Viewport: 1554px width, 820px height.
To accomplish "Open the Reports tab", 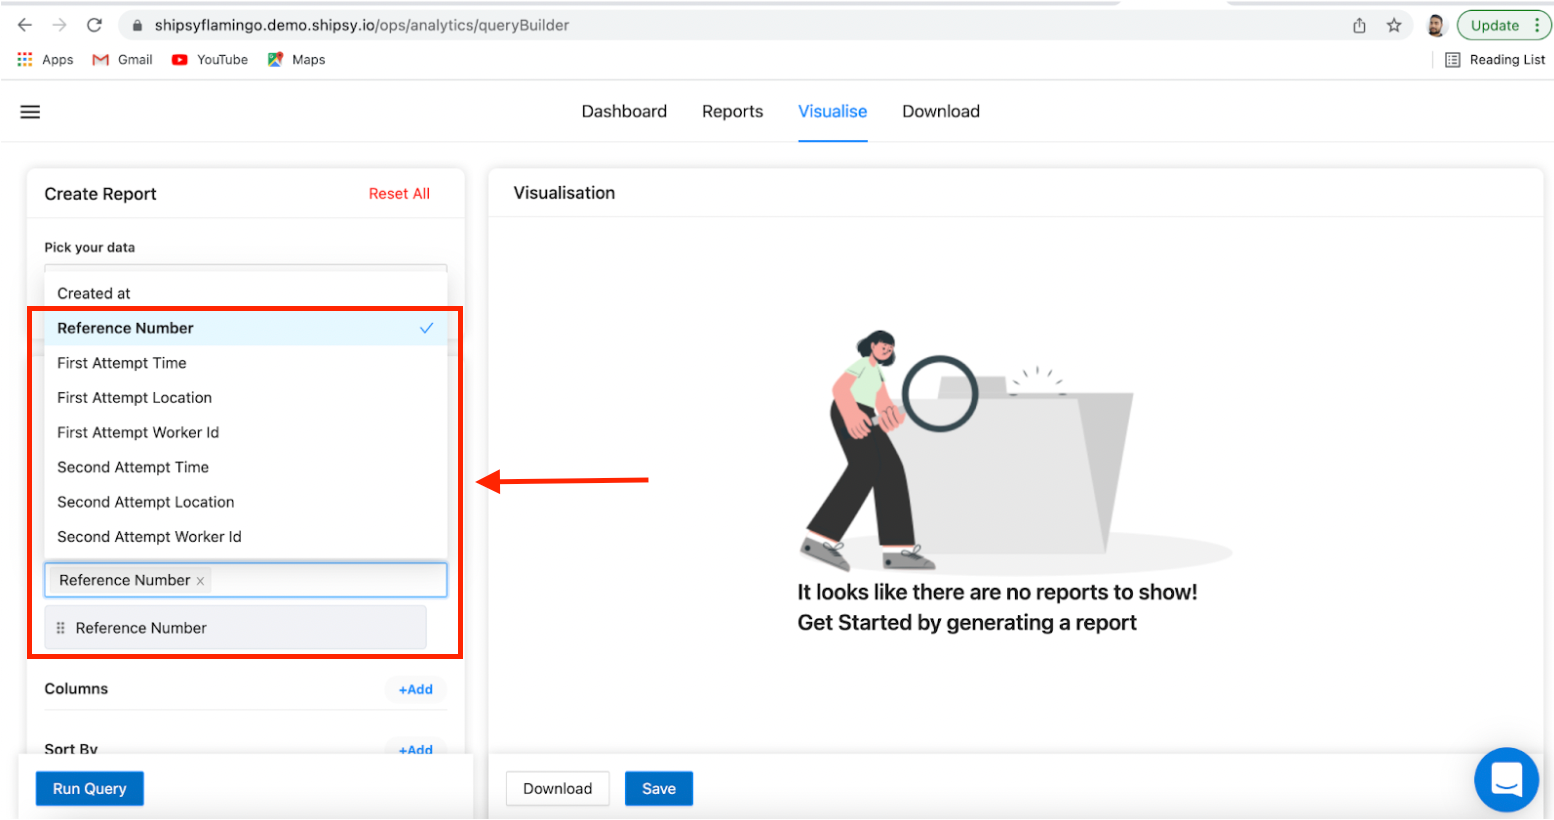I will [732, 112].
